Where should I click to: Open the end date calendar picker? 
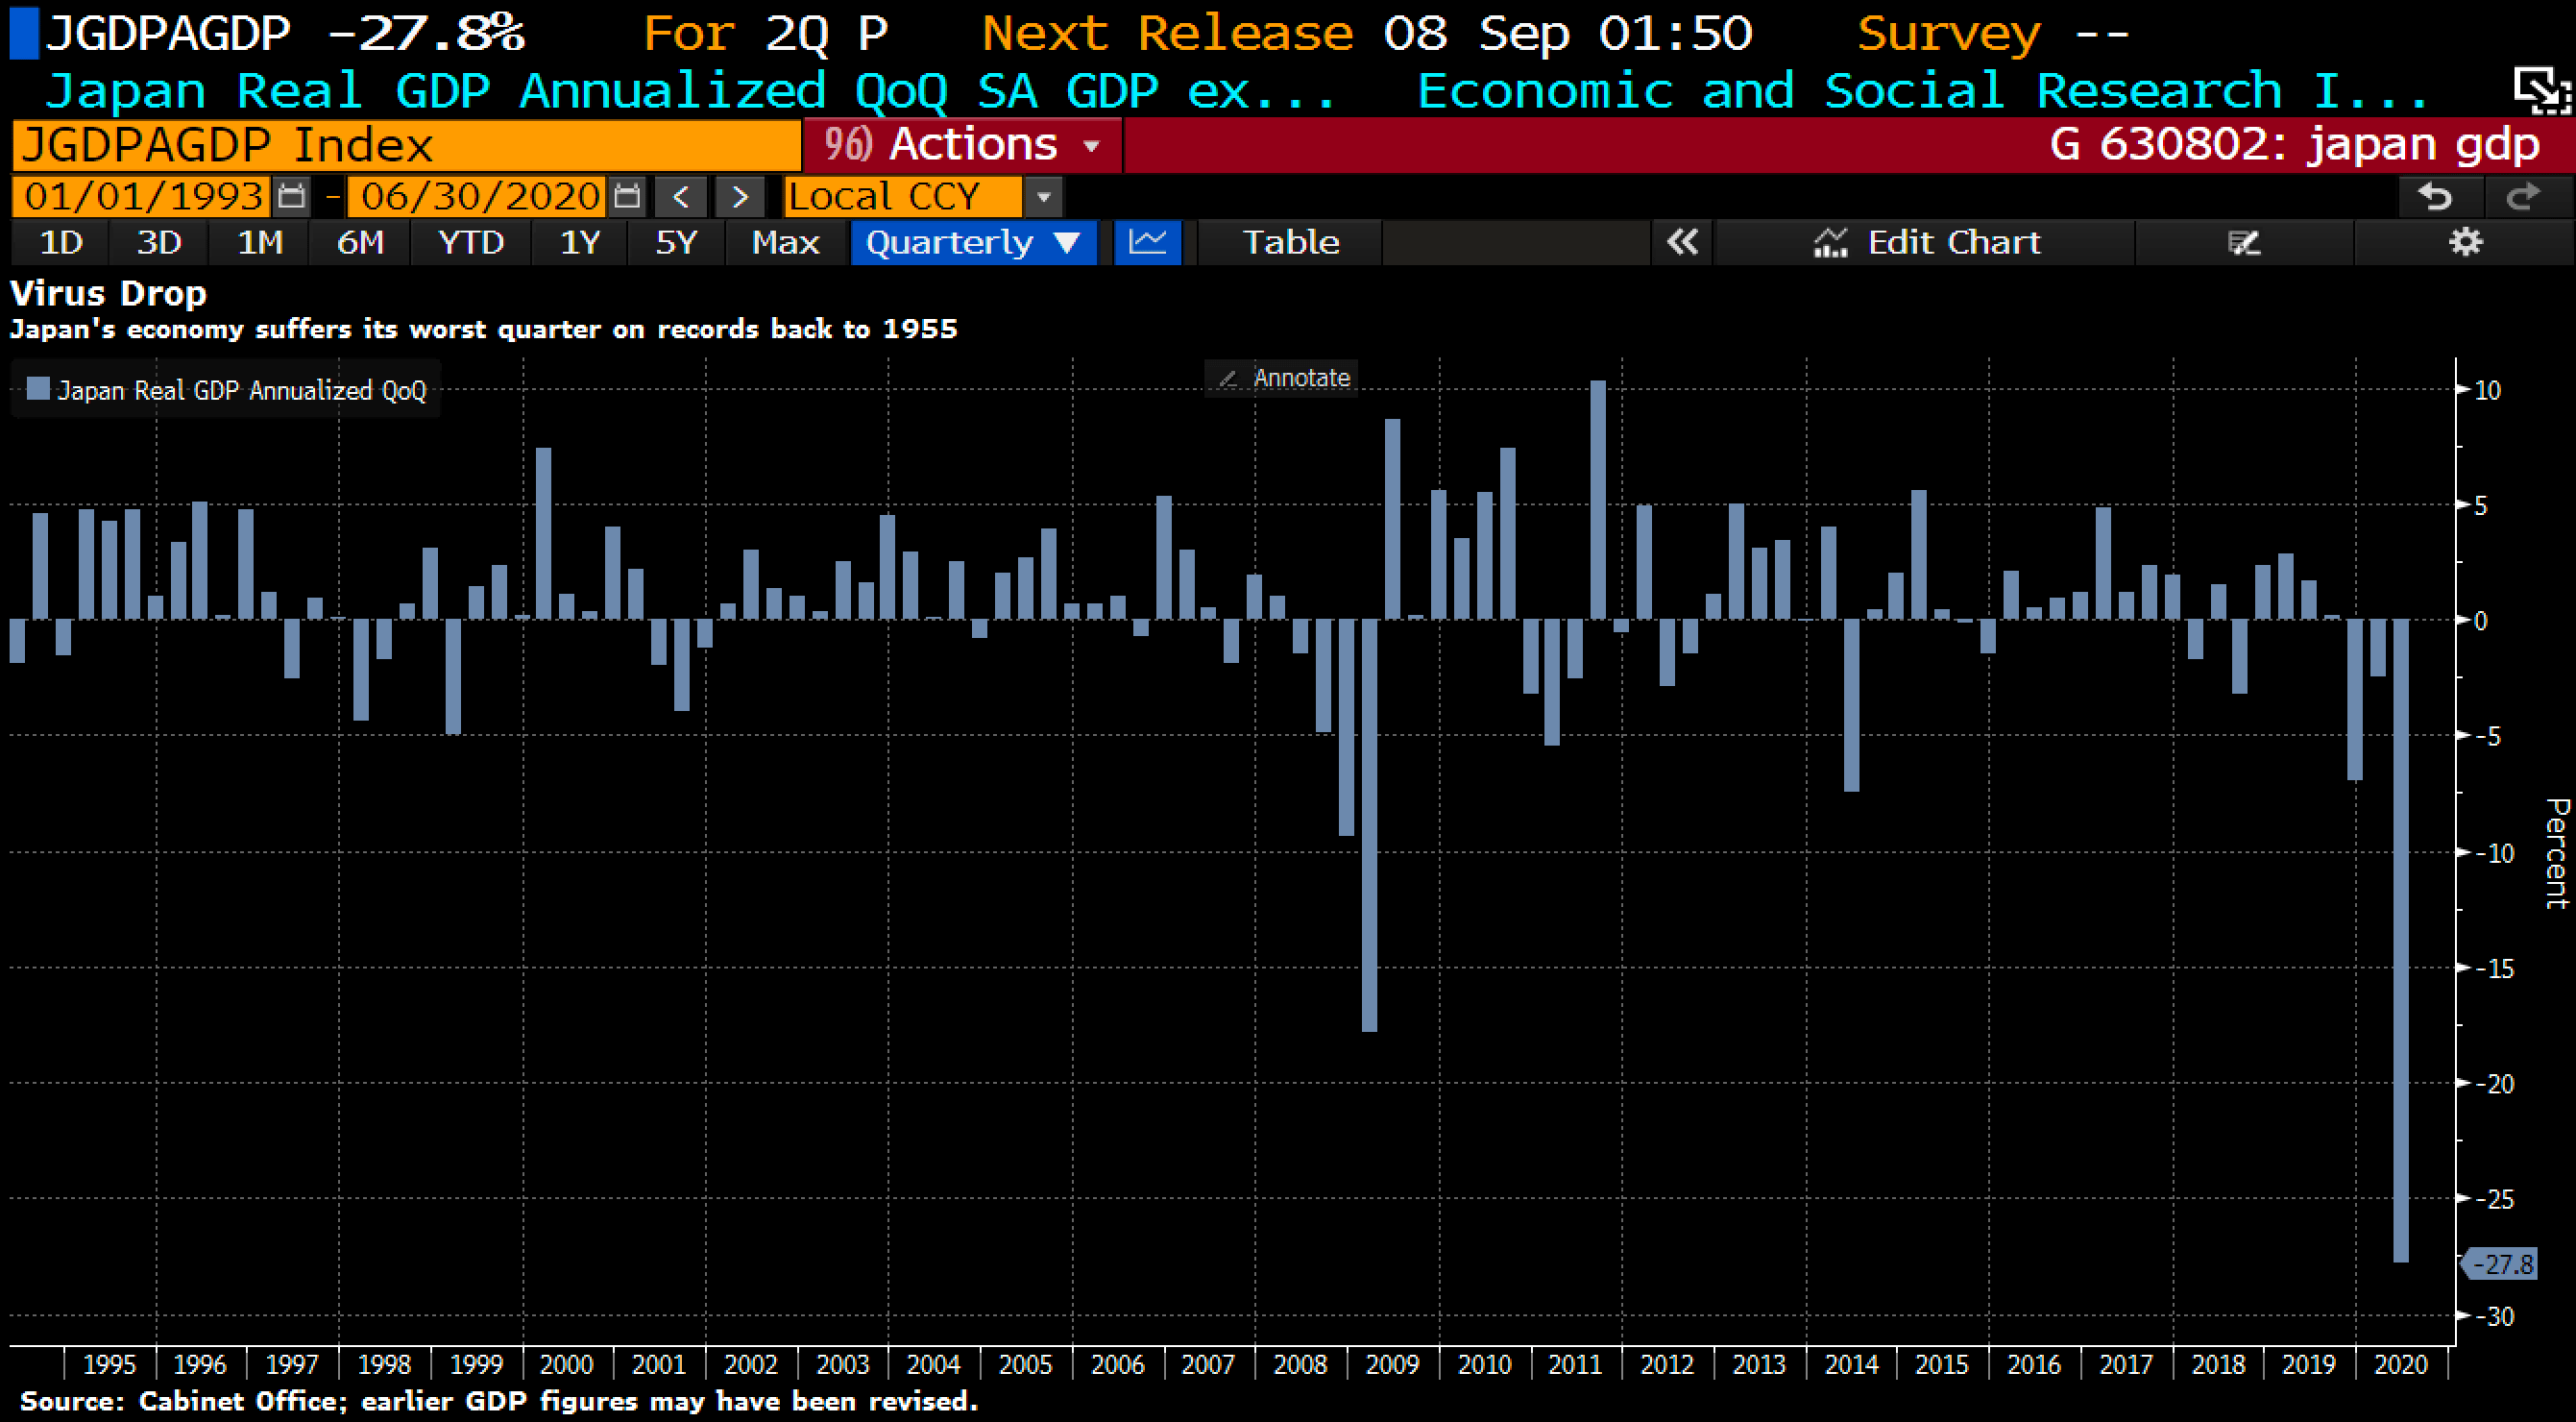click(x=627, y=196)
